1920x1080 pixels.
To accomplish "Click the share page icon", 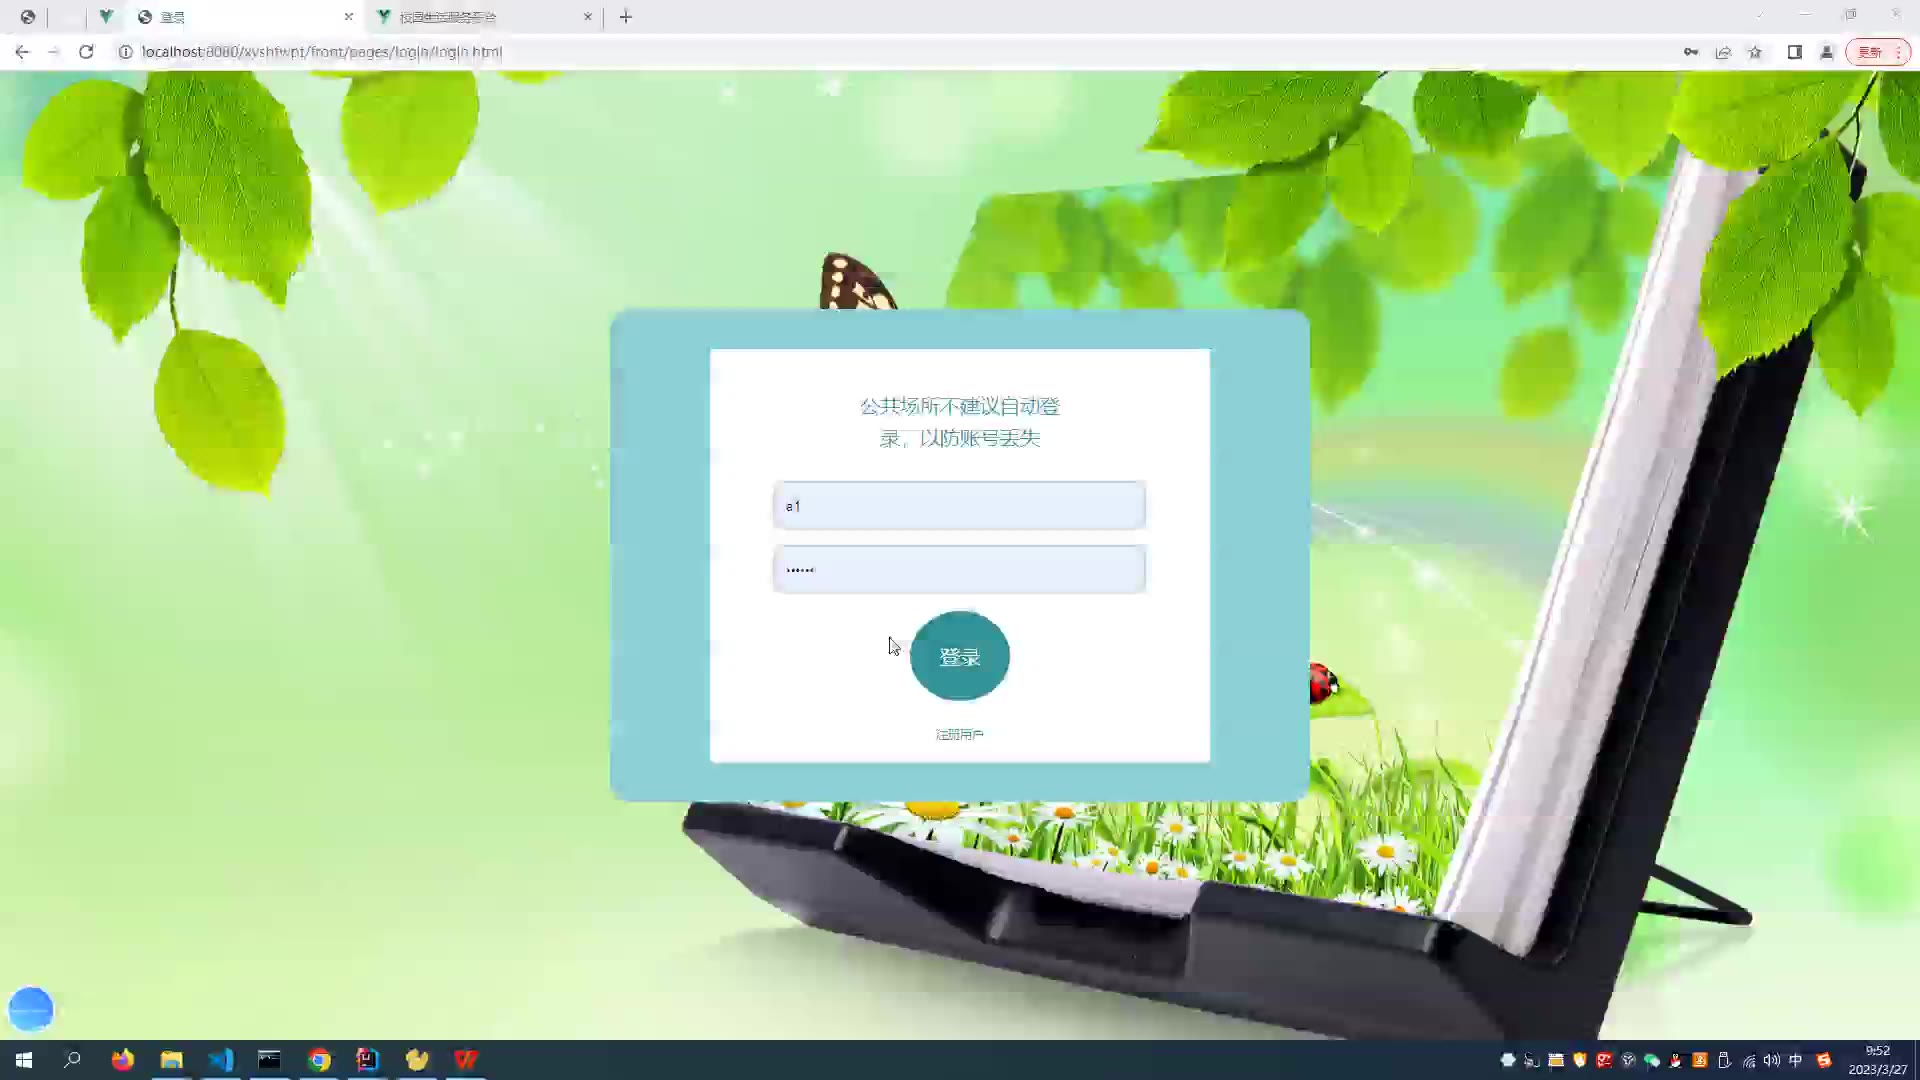I will pos(1723,52).
